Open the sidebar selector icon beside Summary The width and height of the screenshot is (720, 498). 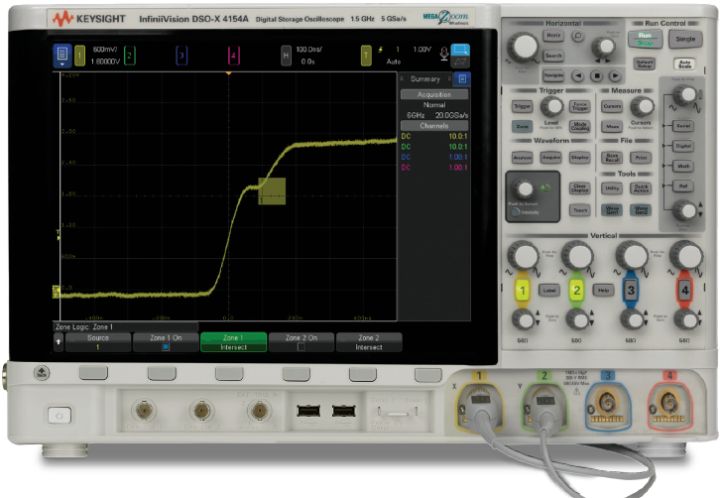[462, 79]
